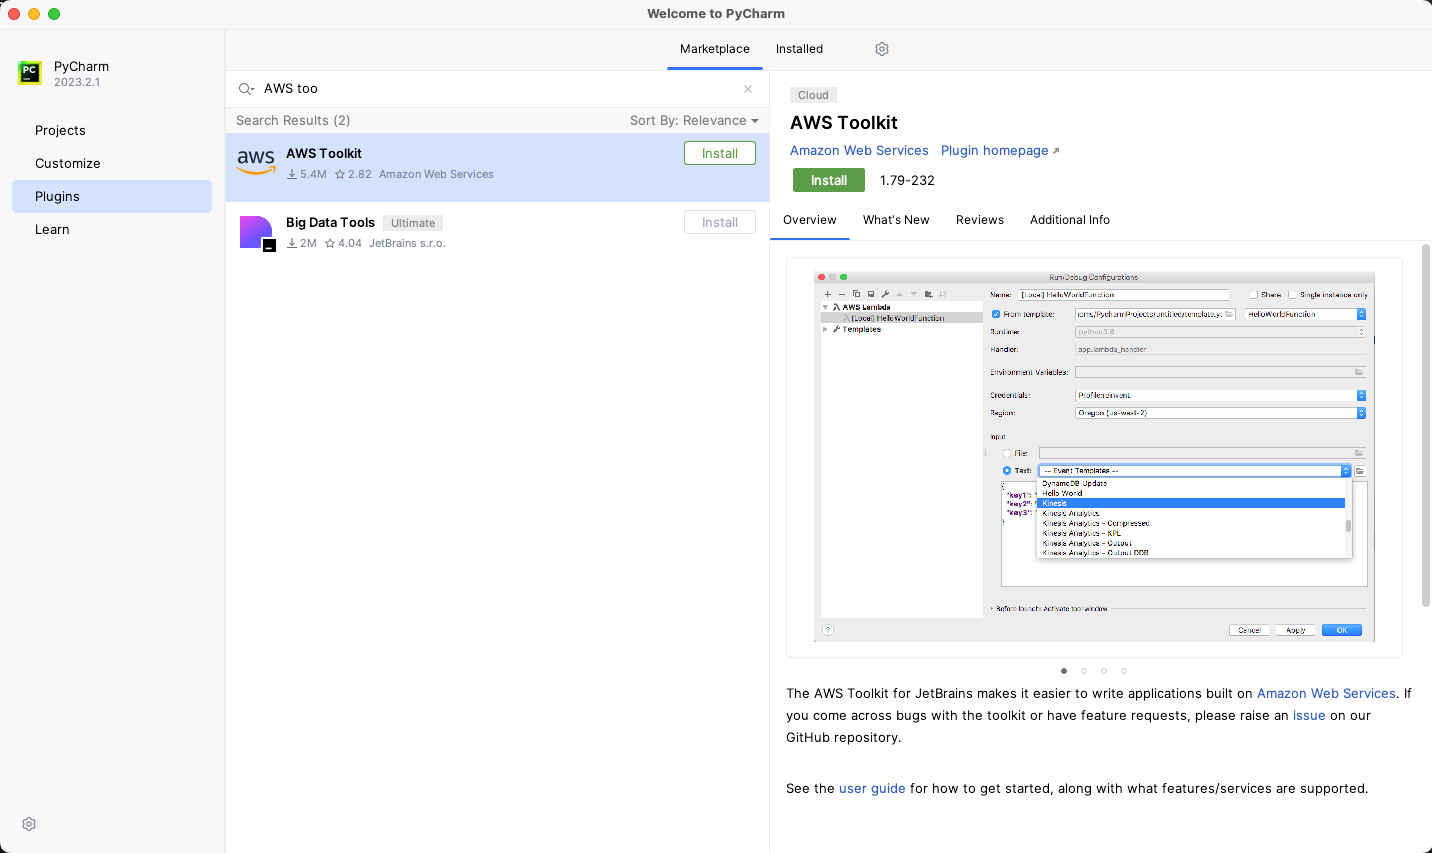Install the AWS Toolkit plugin
Screen dimensions: 1432x853
click(828, 180)
